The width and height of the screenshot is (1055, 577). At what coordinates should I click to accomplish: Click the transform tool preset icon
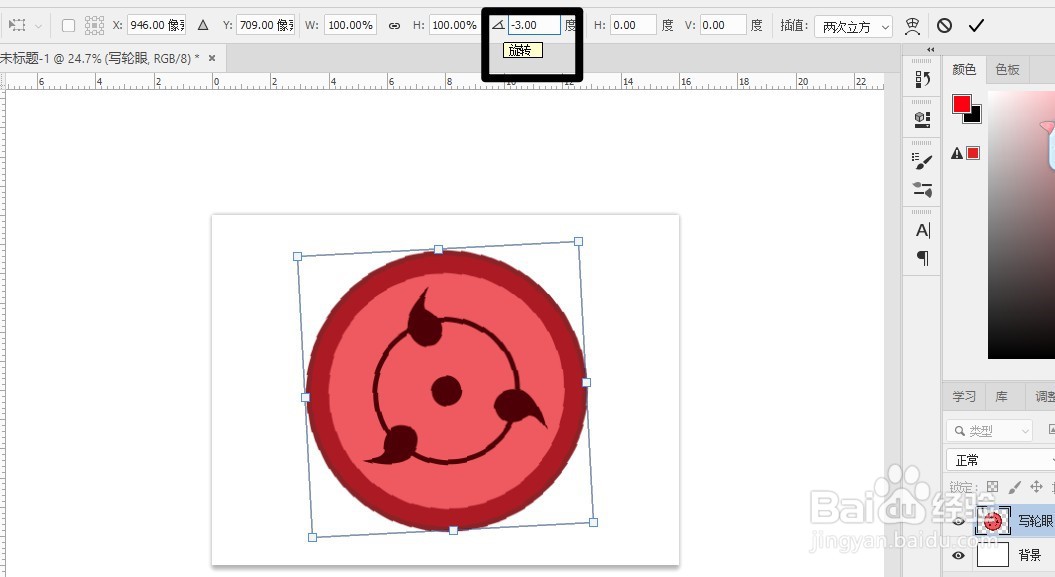[x=17, y=26]
